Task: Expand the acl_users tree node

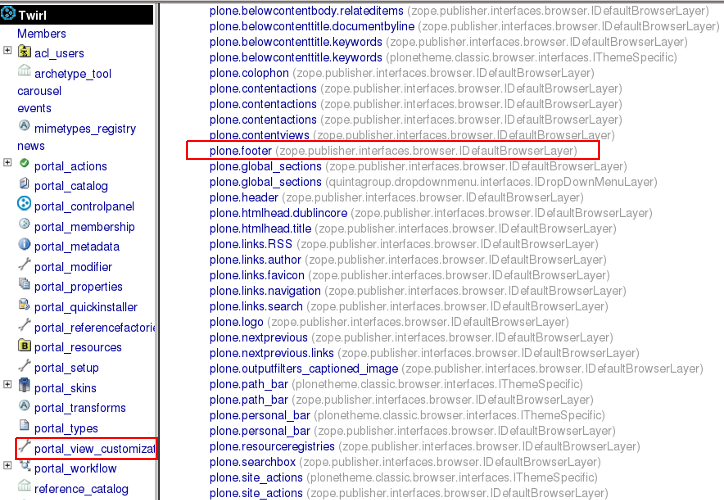Action: tap(7, 50)
